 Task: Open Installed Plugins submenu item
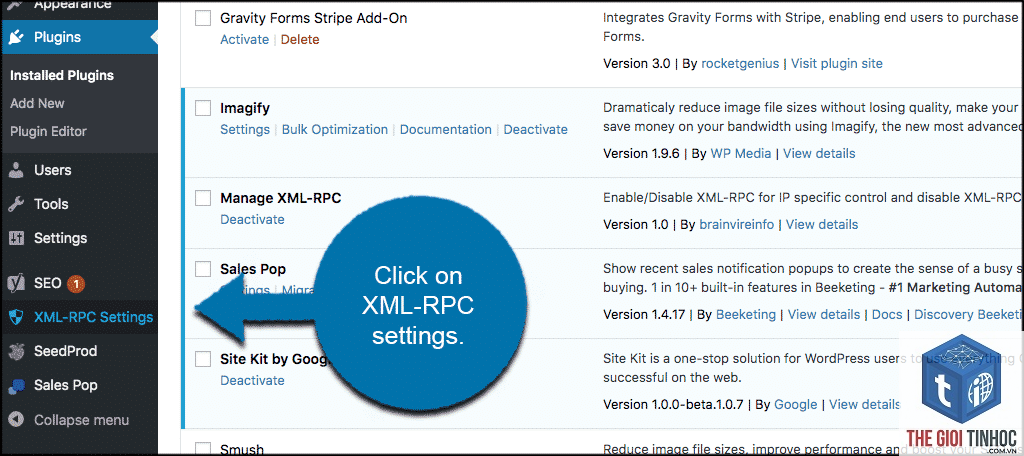click(x=62, y=75)
